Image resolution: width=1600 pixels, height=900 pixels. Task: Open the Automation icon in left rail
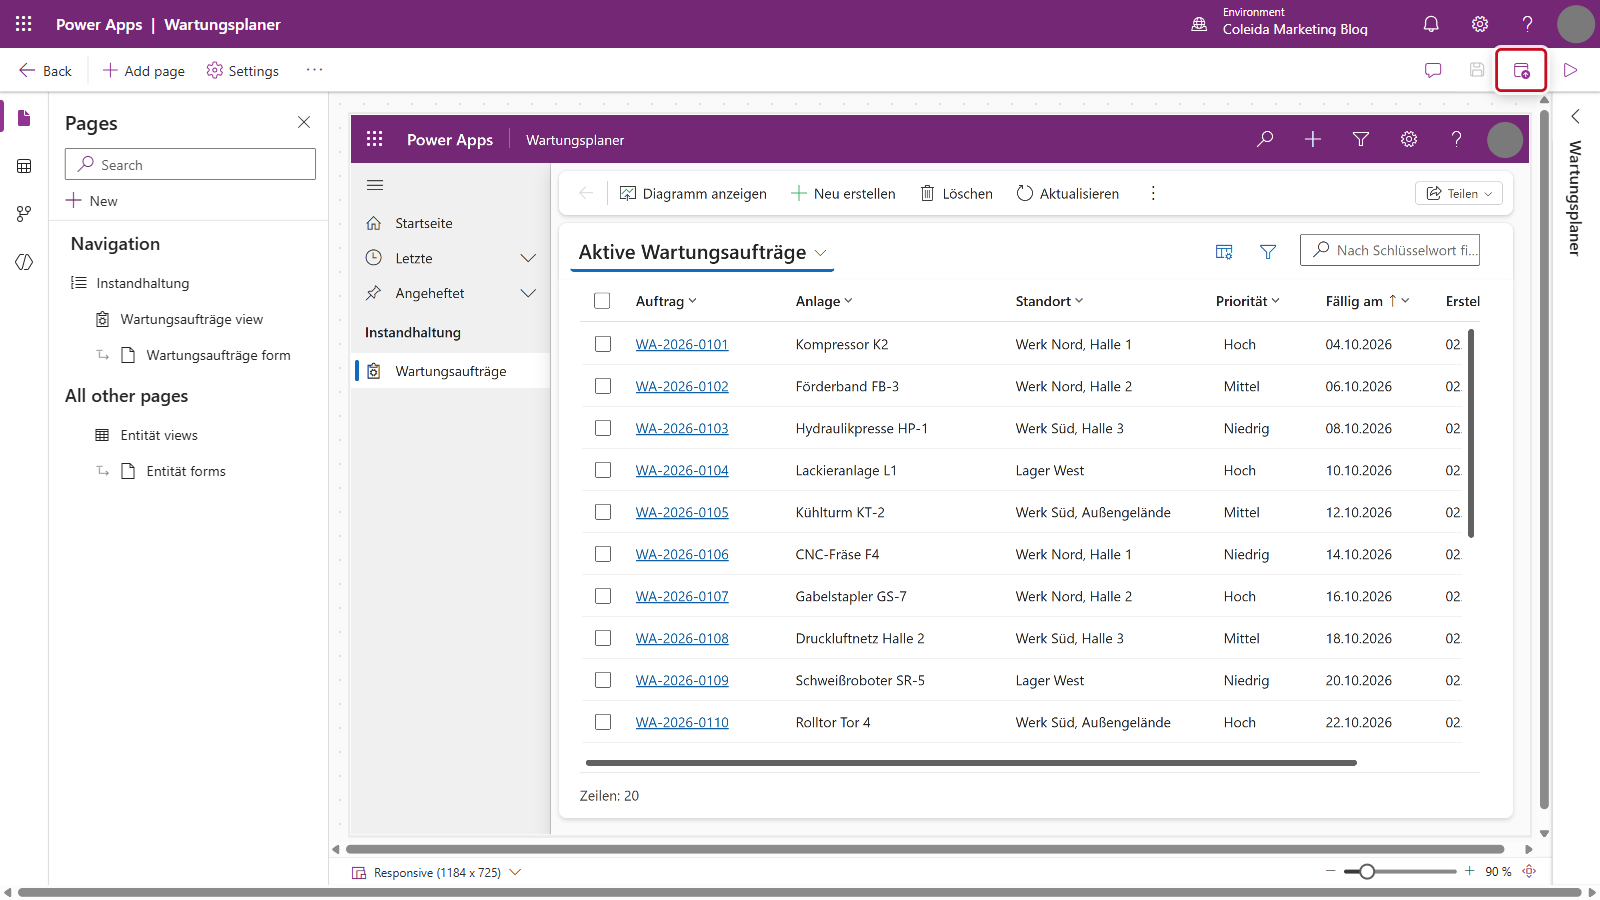(24, 214)
